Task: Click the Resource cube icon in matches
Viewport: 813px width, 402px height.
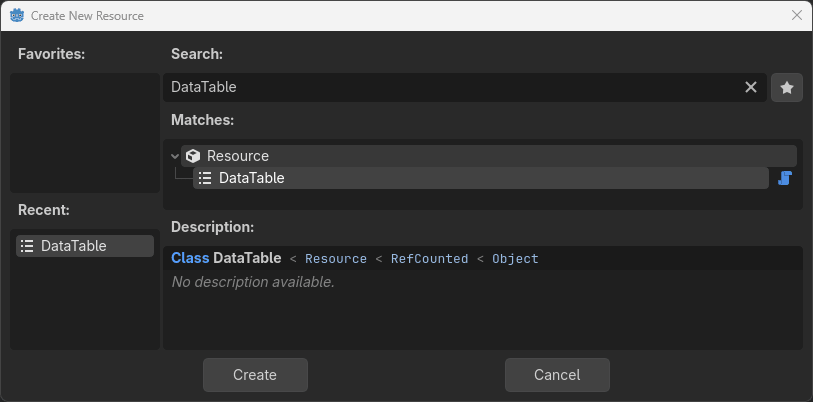Action: click(x=193, y=156)
